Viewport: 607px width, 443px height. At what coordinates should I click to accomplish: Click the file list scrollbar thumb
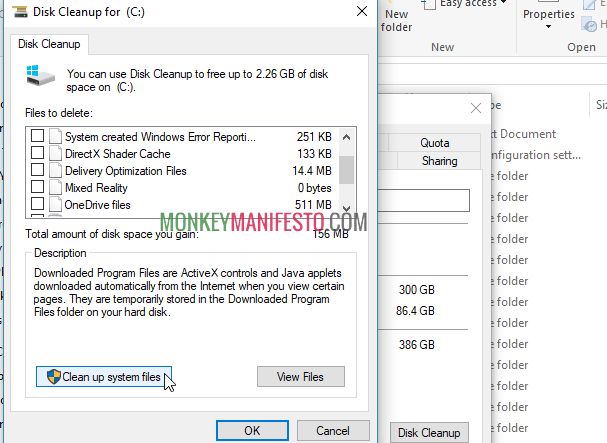click(346, 170)
